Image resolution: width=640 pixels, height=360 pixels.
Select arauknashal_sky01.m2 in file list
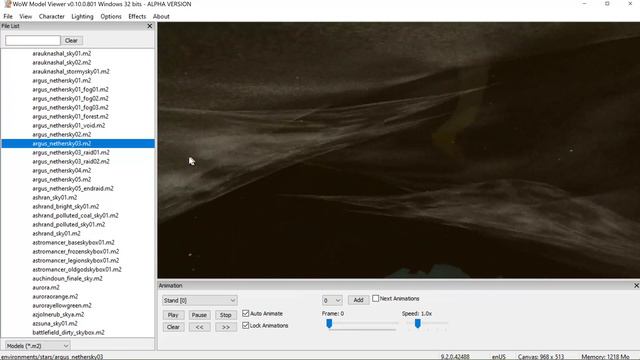(62, 53)
